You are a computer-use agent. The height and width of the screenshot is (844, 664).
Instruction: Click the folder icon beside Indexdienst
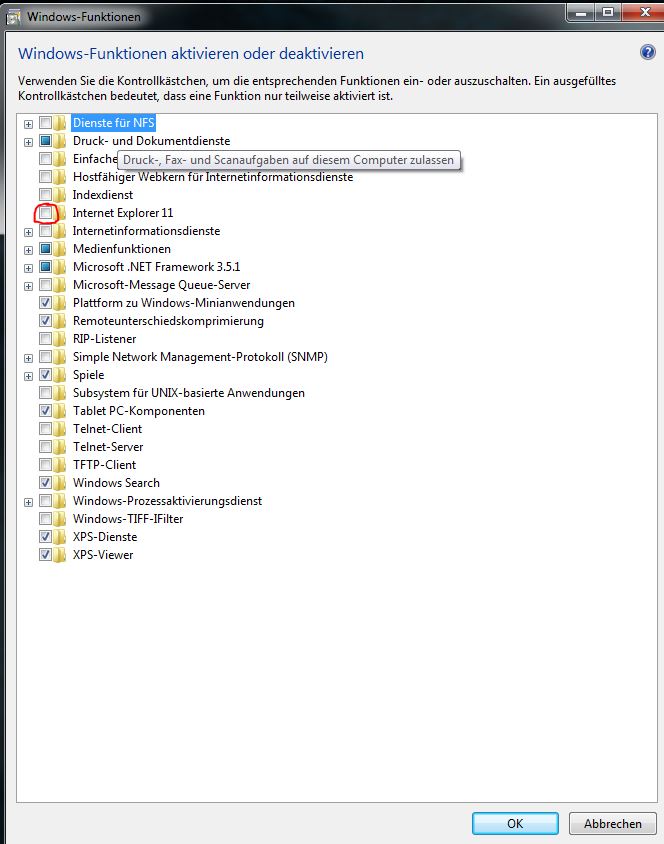pyautogui.click(x=60, y=195)
